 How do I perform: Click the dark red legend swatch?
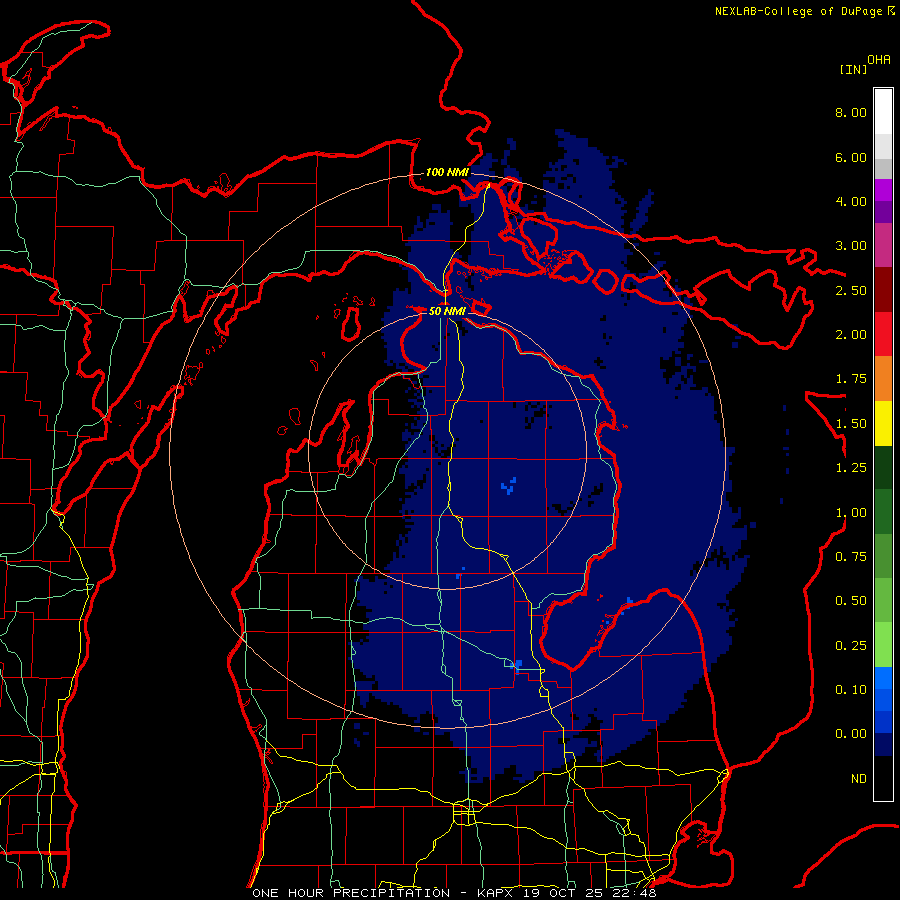click(x=883, y=290)
